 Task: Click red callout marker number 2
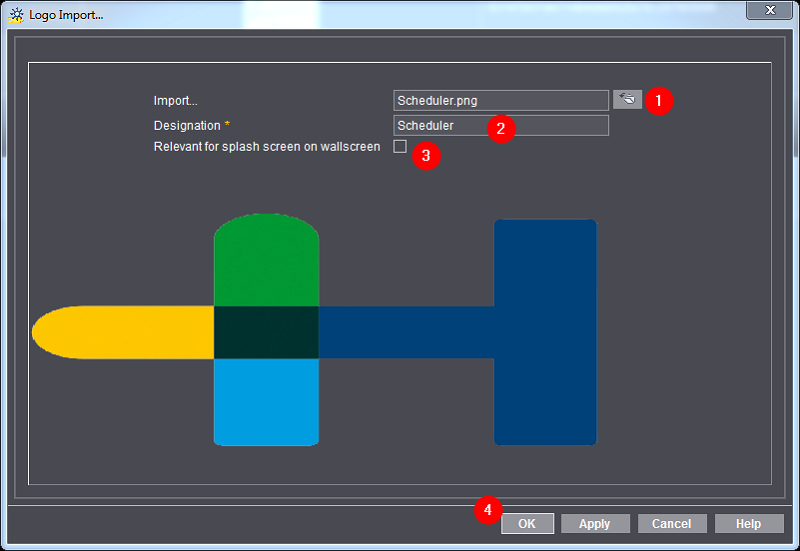coord(501,128)
